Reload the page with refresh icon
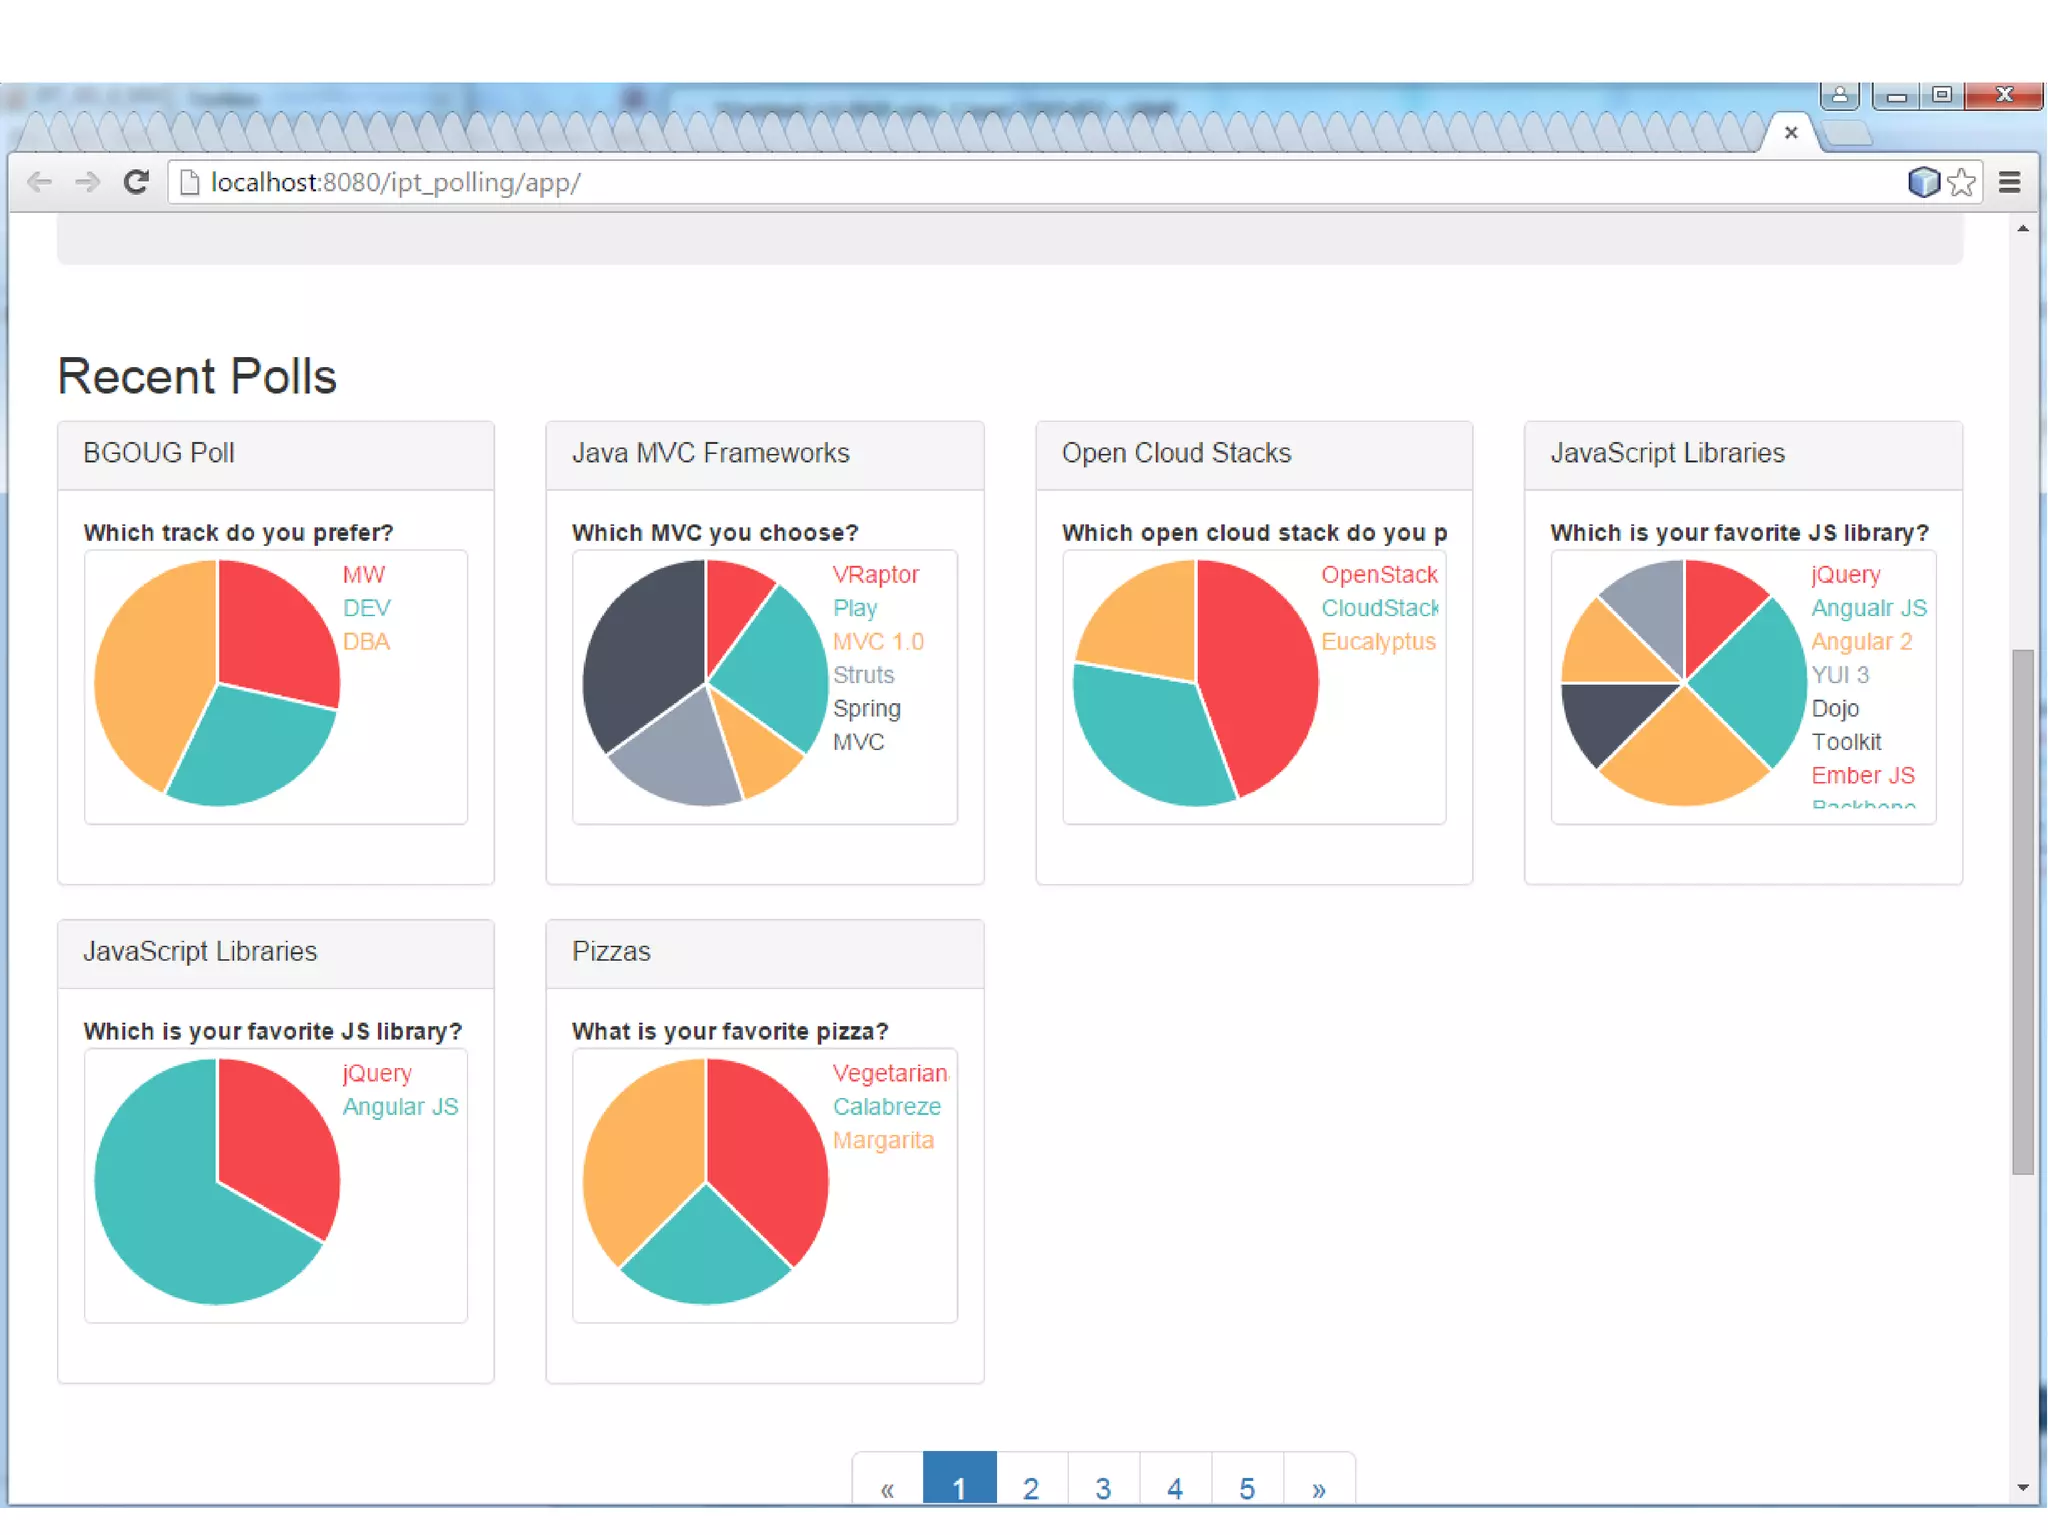The width and height of the screenshot is (2048, 1535). click(136, 182)
